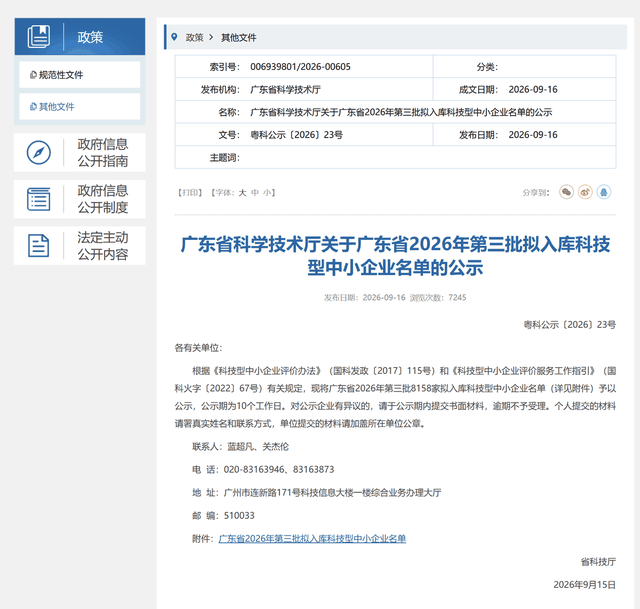Click the 成文日期 value 2026-09-16
Image resolution: width=640 pixels, height=609 pixels.
click(x=533, y=90)
